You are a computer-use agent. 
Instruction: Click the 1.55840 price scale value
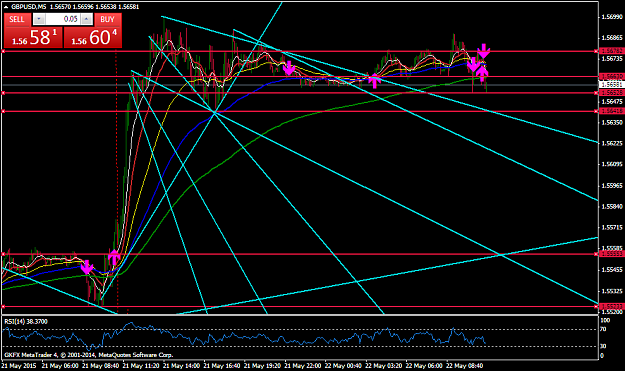click(612, 206)
